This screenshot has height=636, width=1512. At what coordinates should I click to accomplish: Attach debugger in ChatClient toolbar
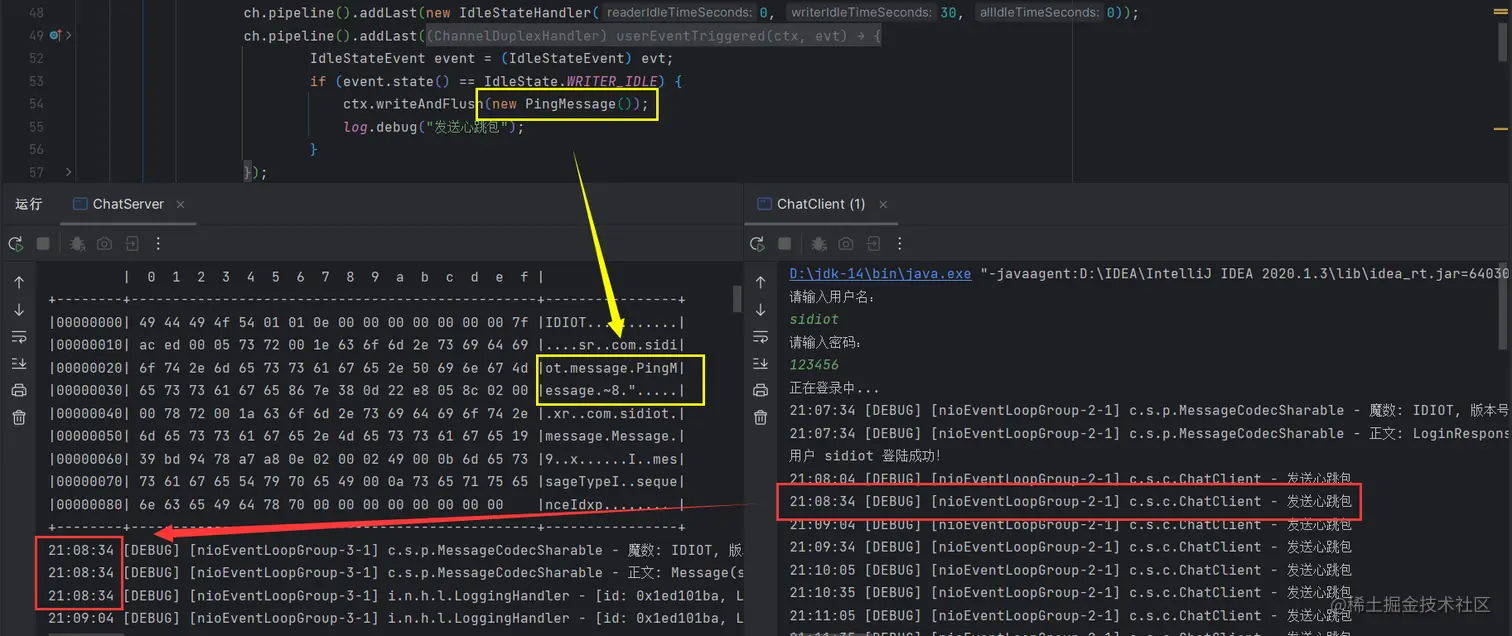point(819,243)
